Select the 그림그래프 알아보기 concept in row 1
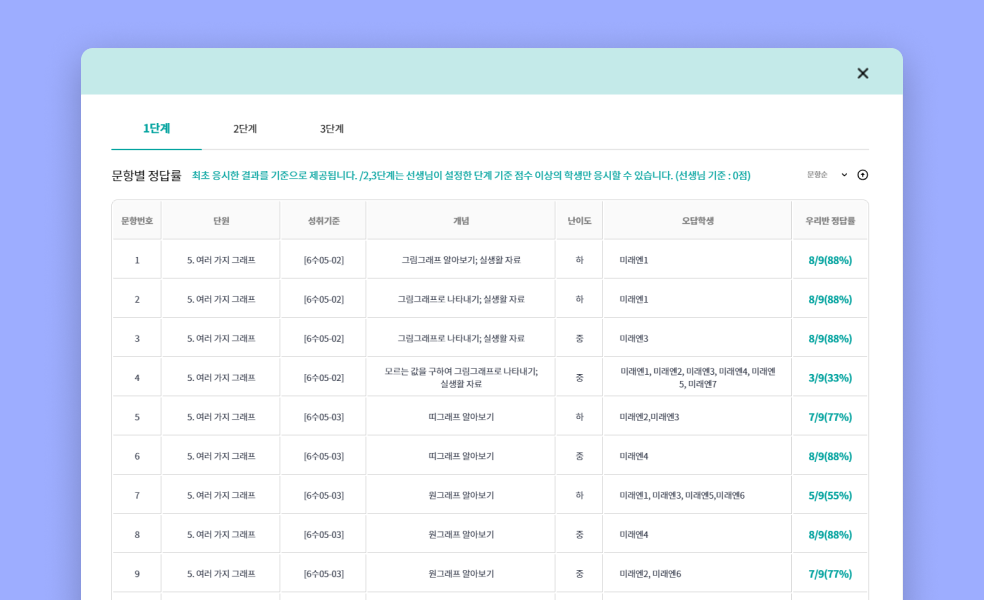Image resolution: width=984 pixels, height=600 pixels. [461, 260]
